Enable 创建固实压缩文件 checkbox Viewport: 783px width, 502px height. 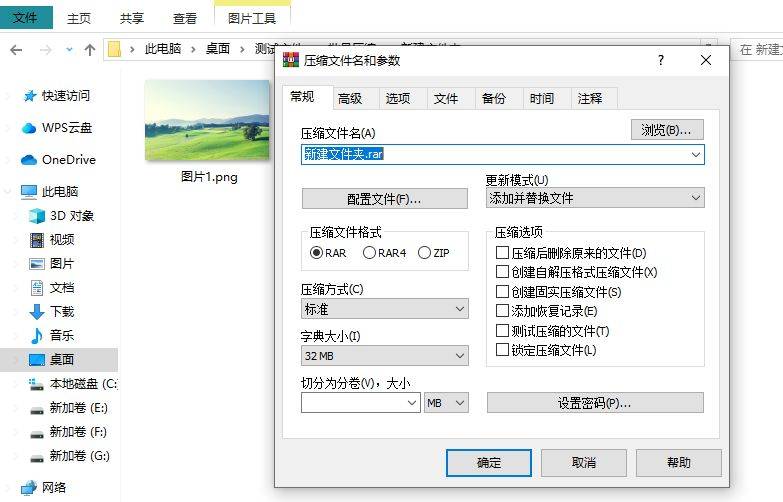pos(502,291)
